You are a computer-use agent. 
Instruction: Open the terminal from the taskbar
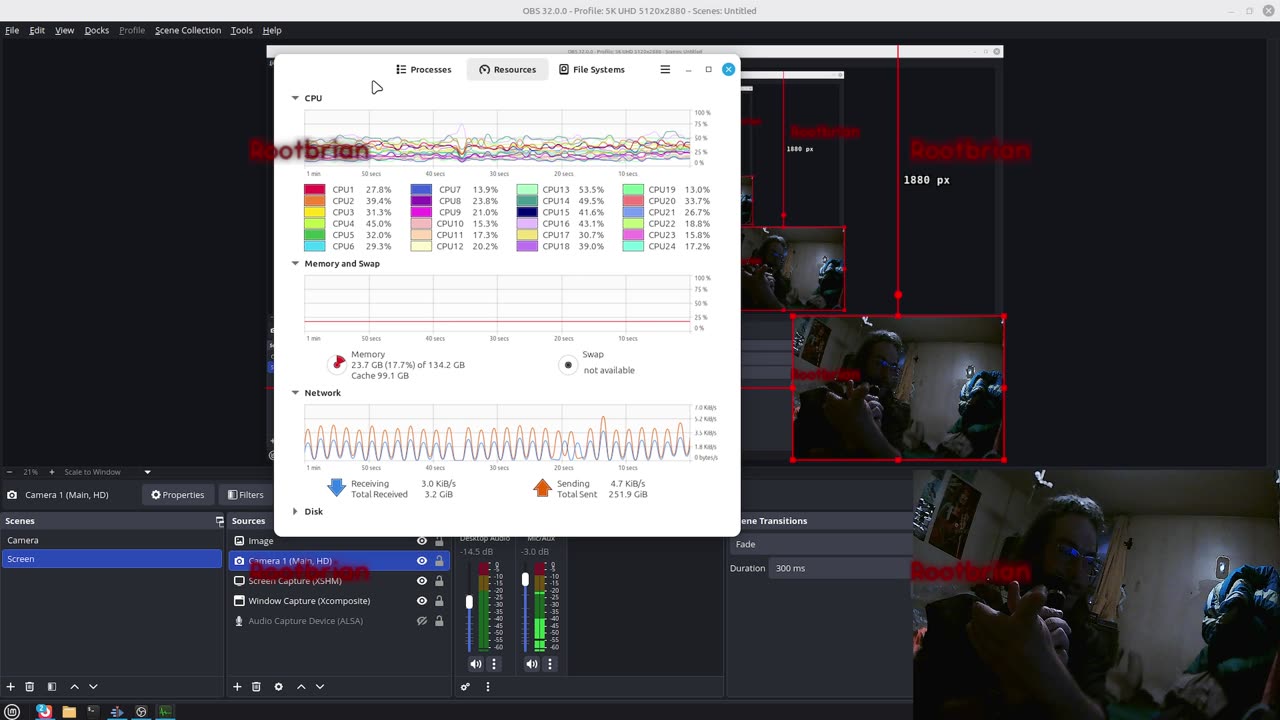coord(93,712)
